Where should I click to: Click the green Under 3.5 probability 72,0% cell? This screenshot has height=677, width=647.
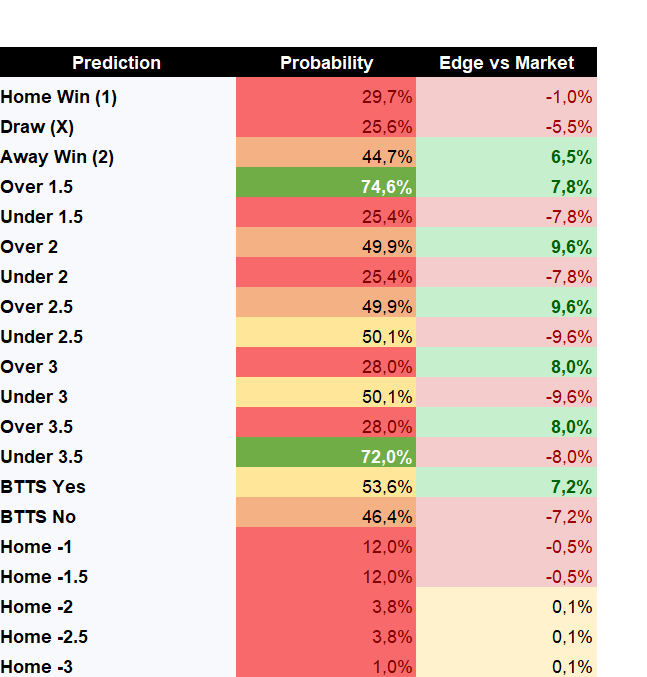[326, 457]
